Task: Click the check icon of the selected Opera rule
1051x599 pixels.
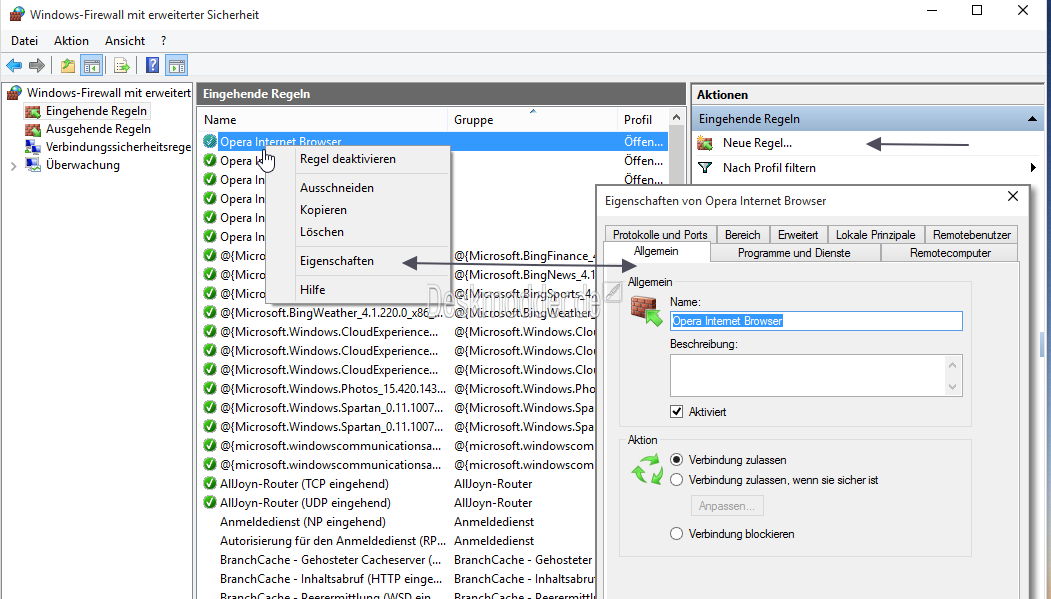Action: (x=210, y=141)
